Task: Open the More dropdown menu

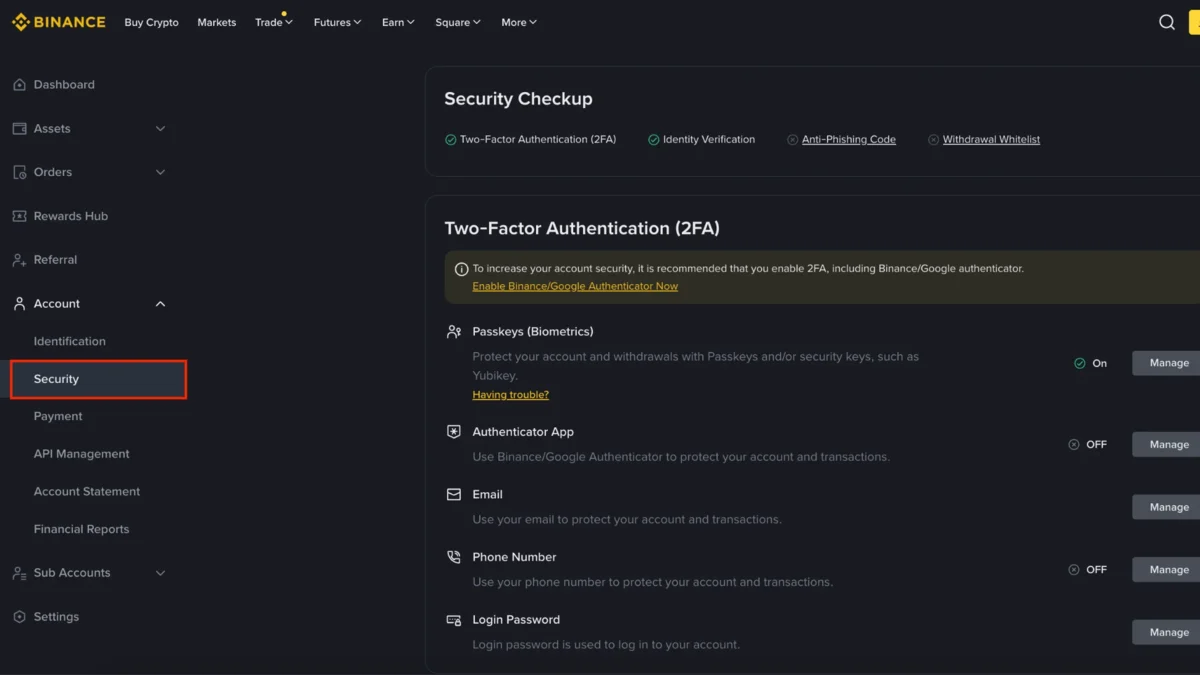Action: 519,22
